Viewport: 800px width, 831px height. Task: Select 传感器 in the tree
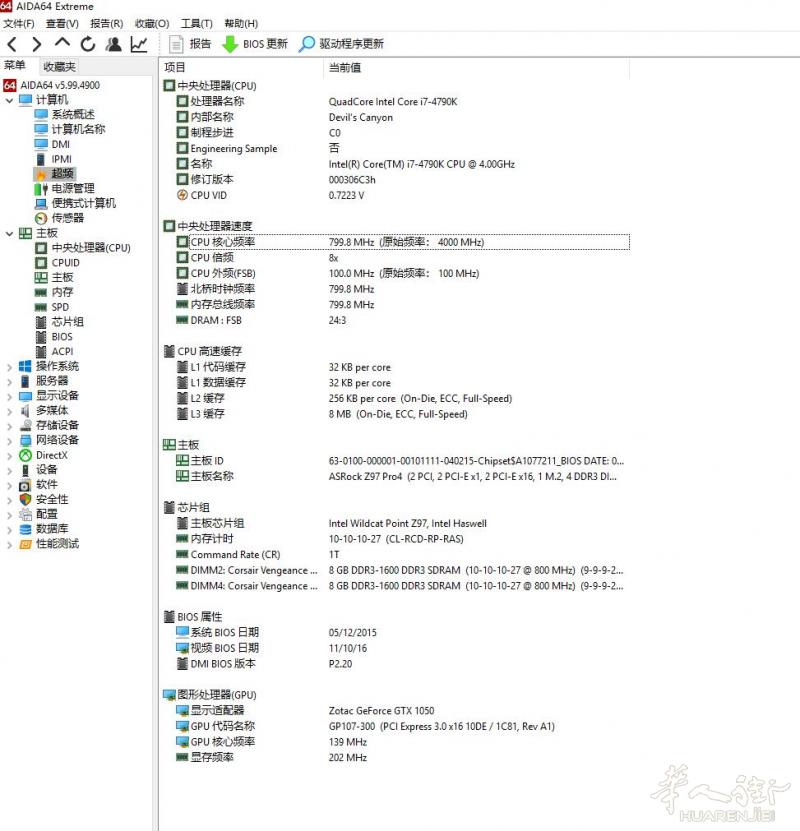point(59,218)
